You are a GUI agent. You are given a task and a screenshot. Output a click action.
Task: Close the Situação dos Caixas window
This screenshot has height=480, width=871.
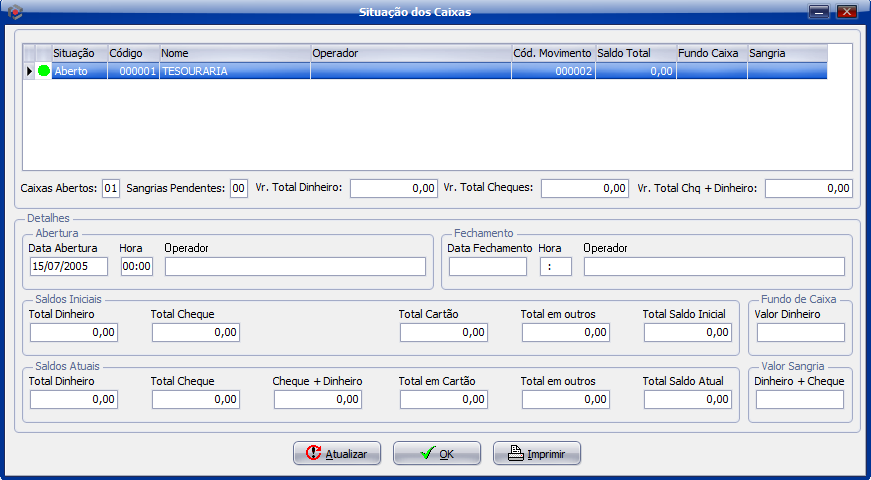pos(847,12)
